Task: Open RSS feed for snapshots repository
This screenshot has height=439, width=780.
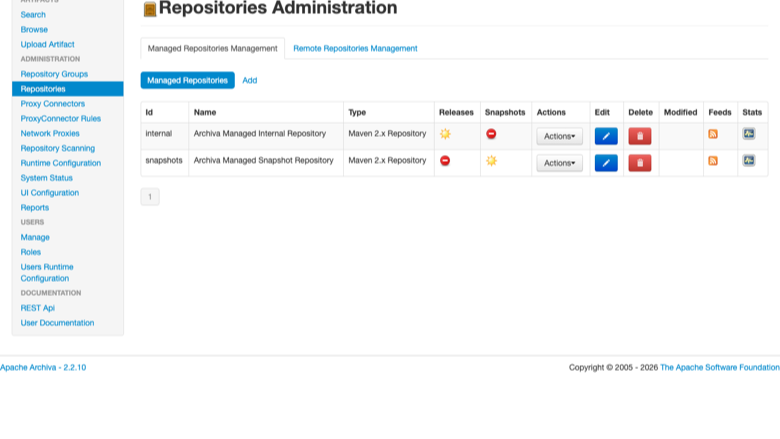Action: pos(713,161)
